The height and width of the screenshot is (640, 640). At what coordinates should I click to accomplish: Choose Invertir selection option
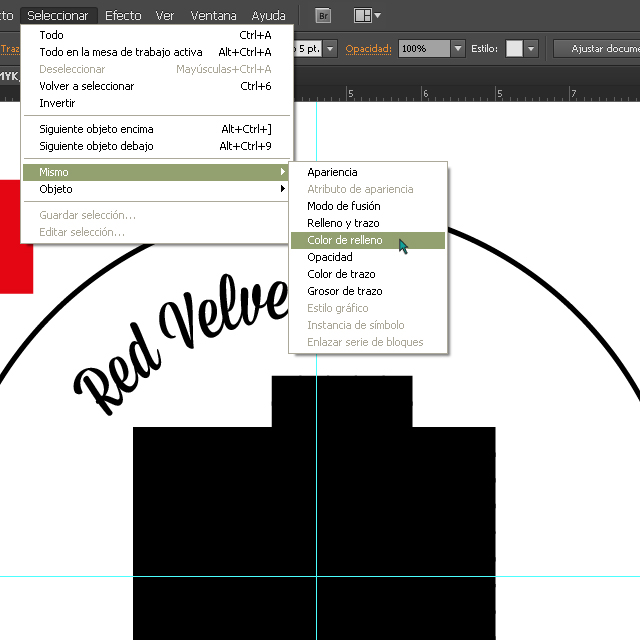[x=156, y=103]
